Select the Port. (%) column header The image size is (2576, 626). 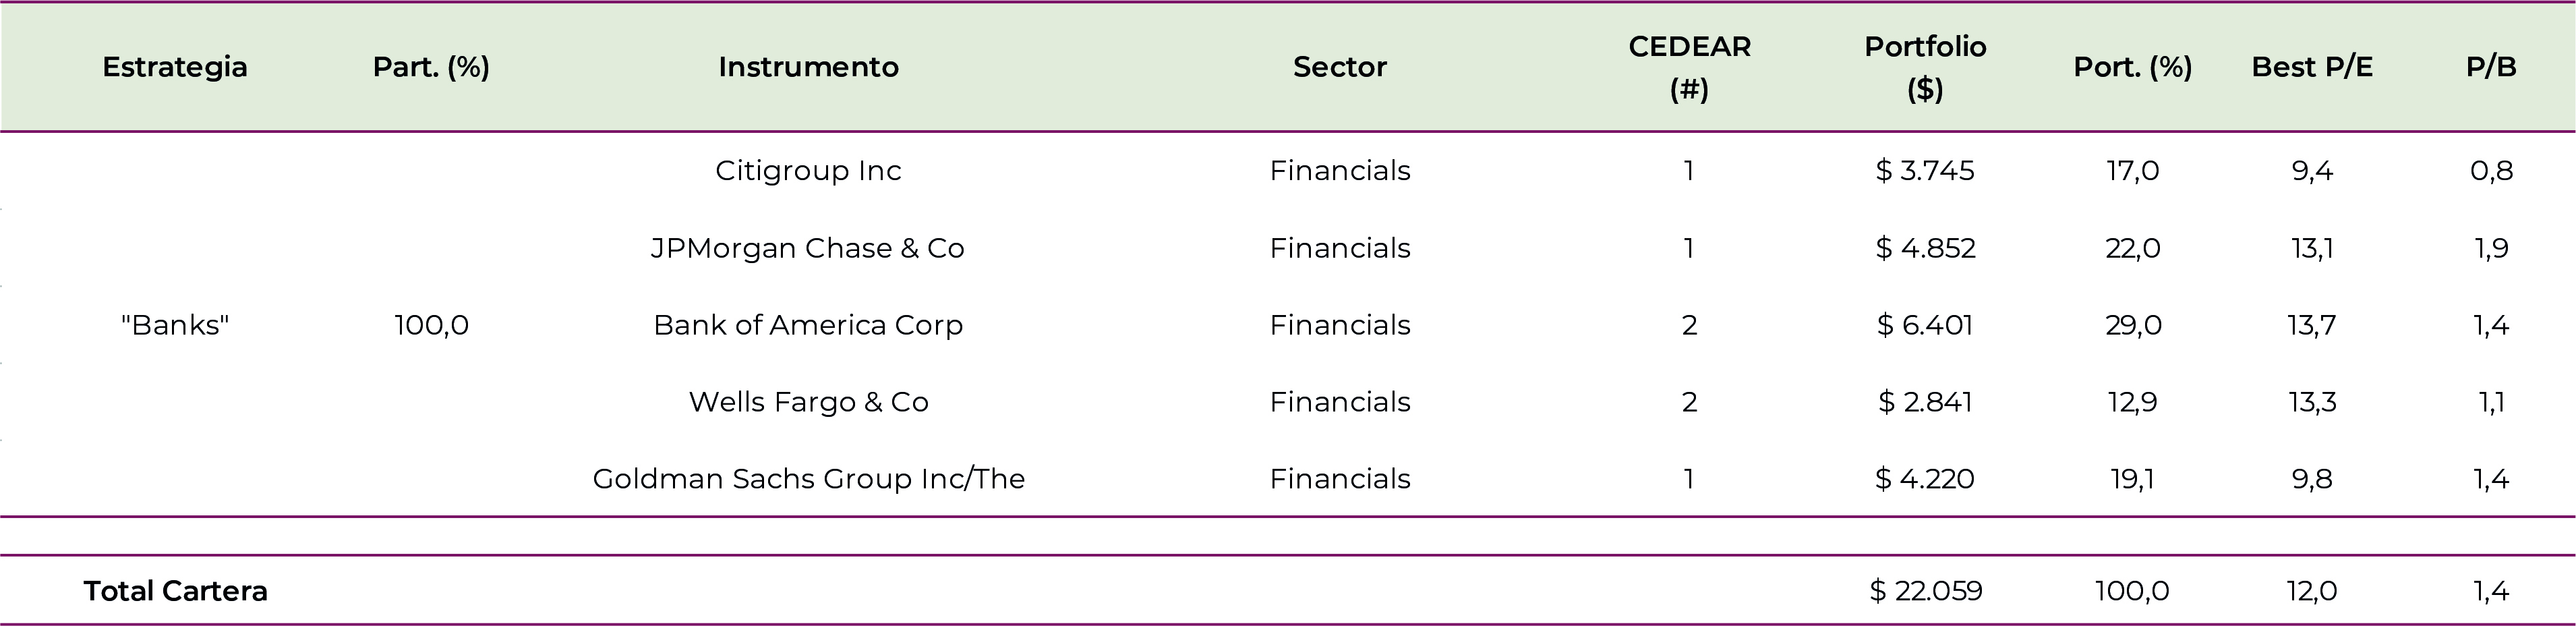click(x=2133, y=67)
